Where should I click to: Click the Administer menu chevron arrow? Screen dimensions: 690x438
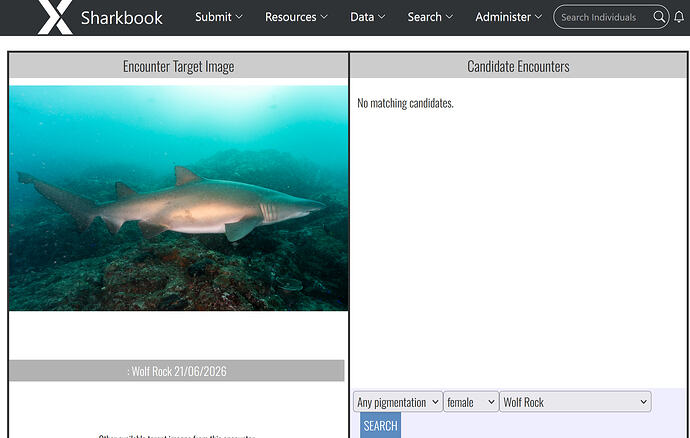[x=538, y=17]
